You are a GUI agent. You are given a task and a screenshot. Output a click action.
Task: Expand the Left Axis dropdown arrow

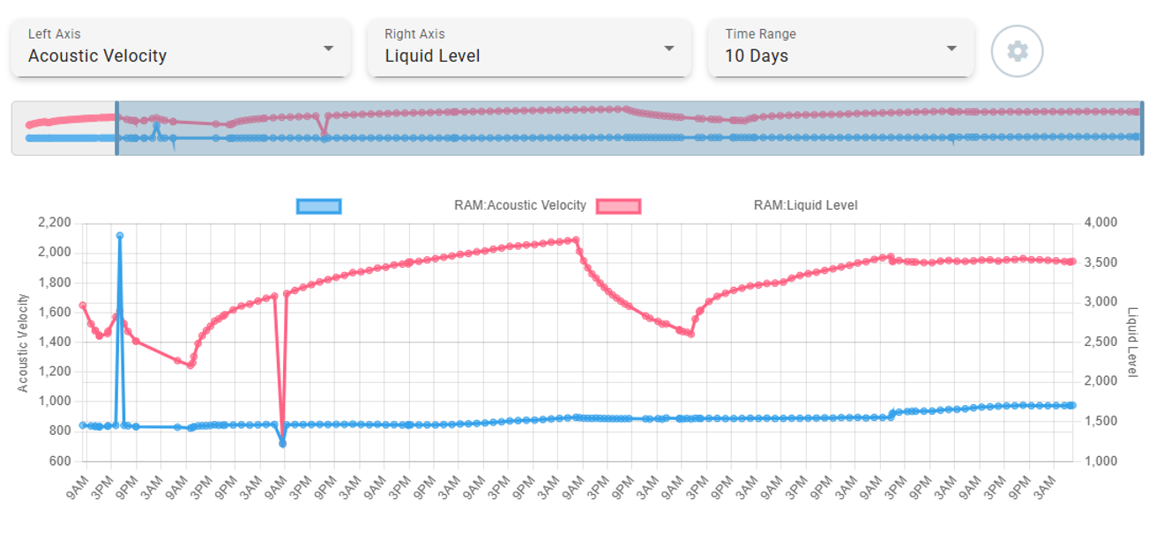[x=328, y=48]
